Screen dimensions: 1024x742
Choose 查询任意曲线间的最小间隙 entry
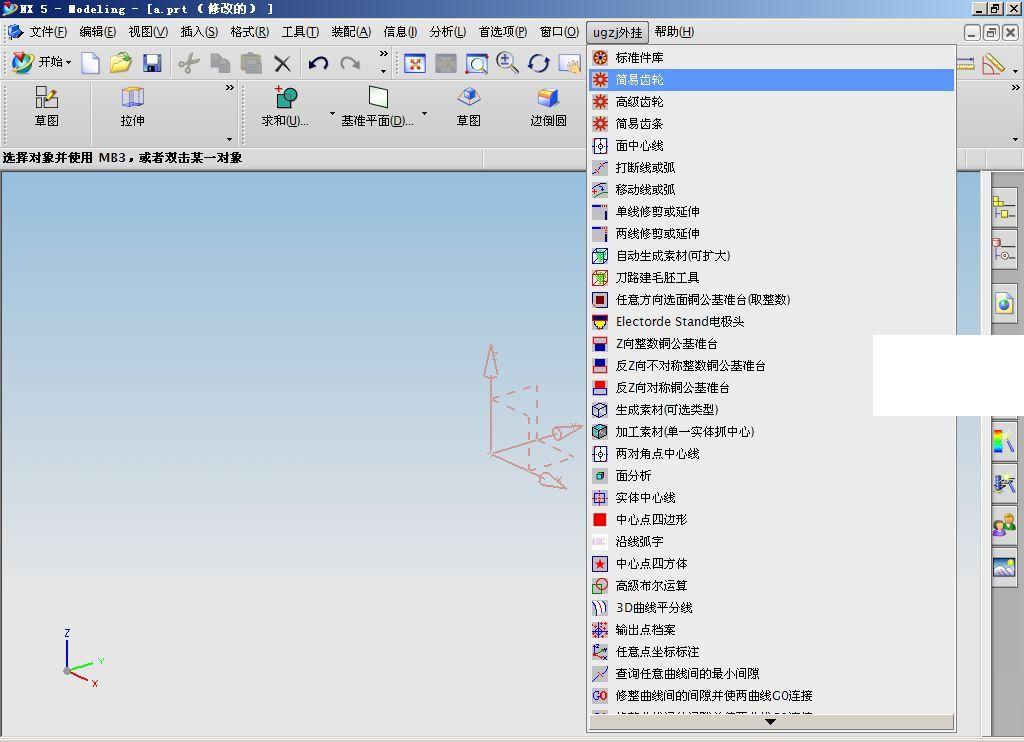pyautogui.click(x=771, y=673)
